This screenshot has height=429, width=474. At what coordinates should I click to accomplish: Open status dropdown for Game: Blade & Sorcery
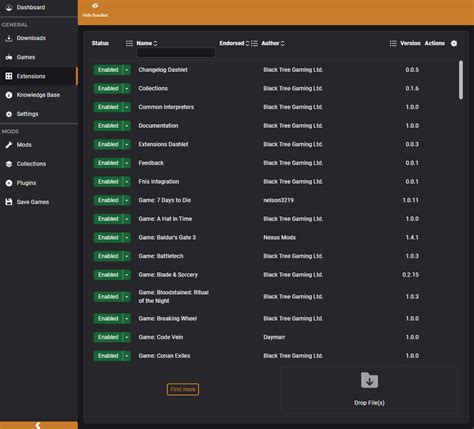[127, 275]
